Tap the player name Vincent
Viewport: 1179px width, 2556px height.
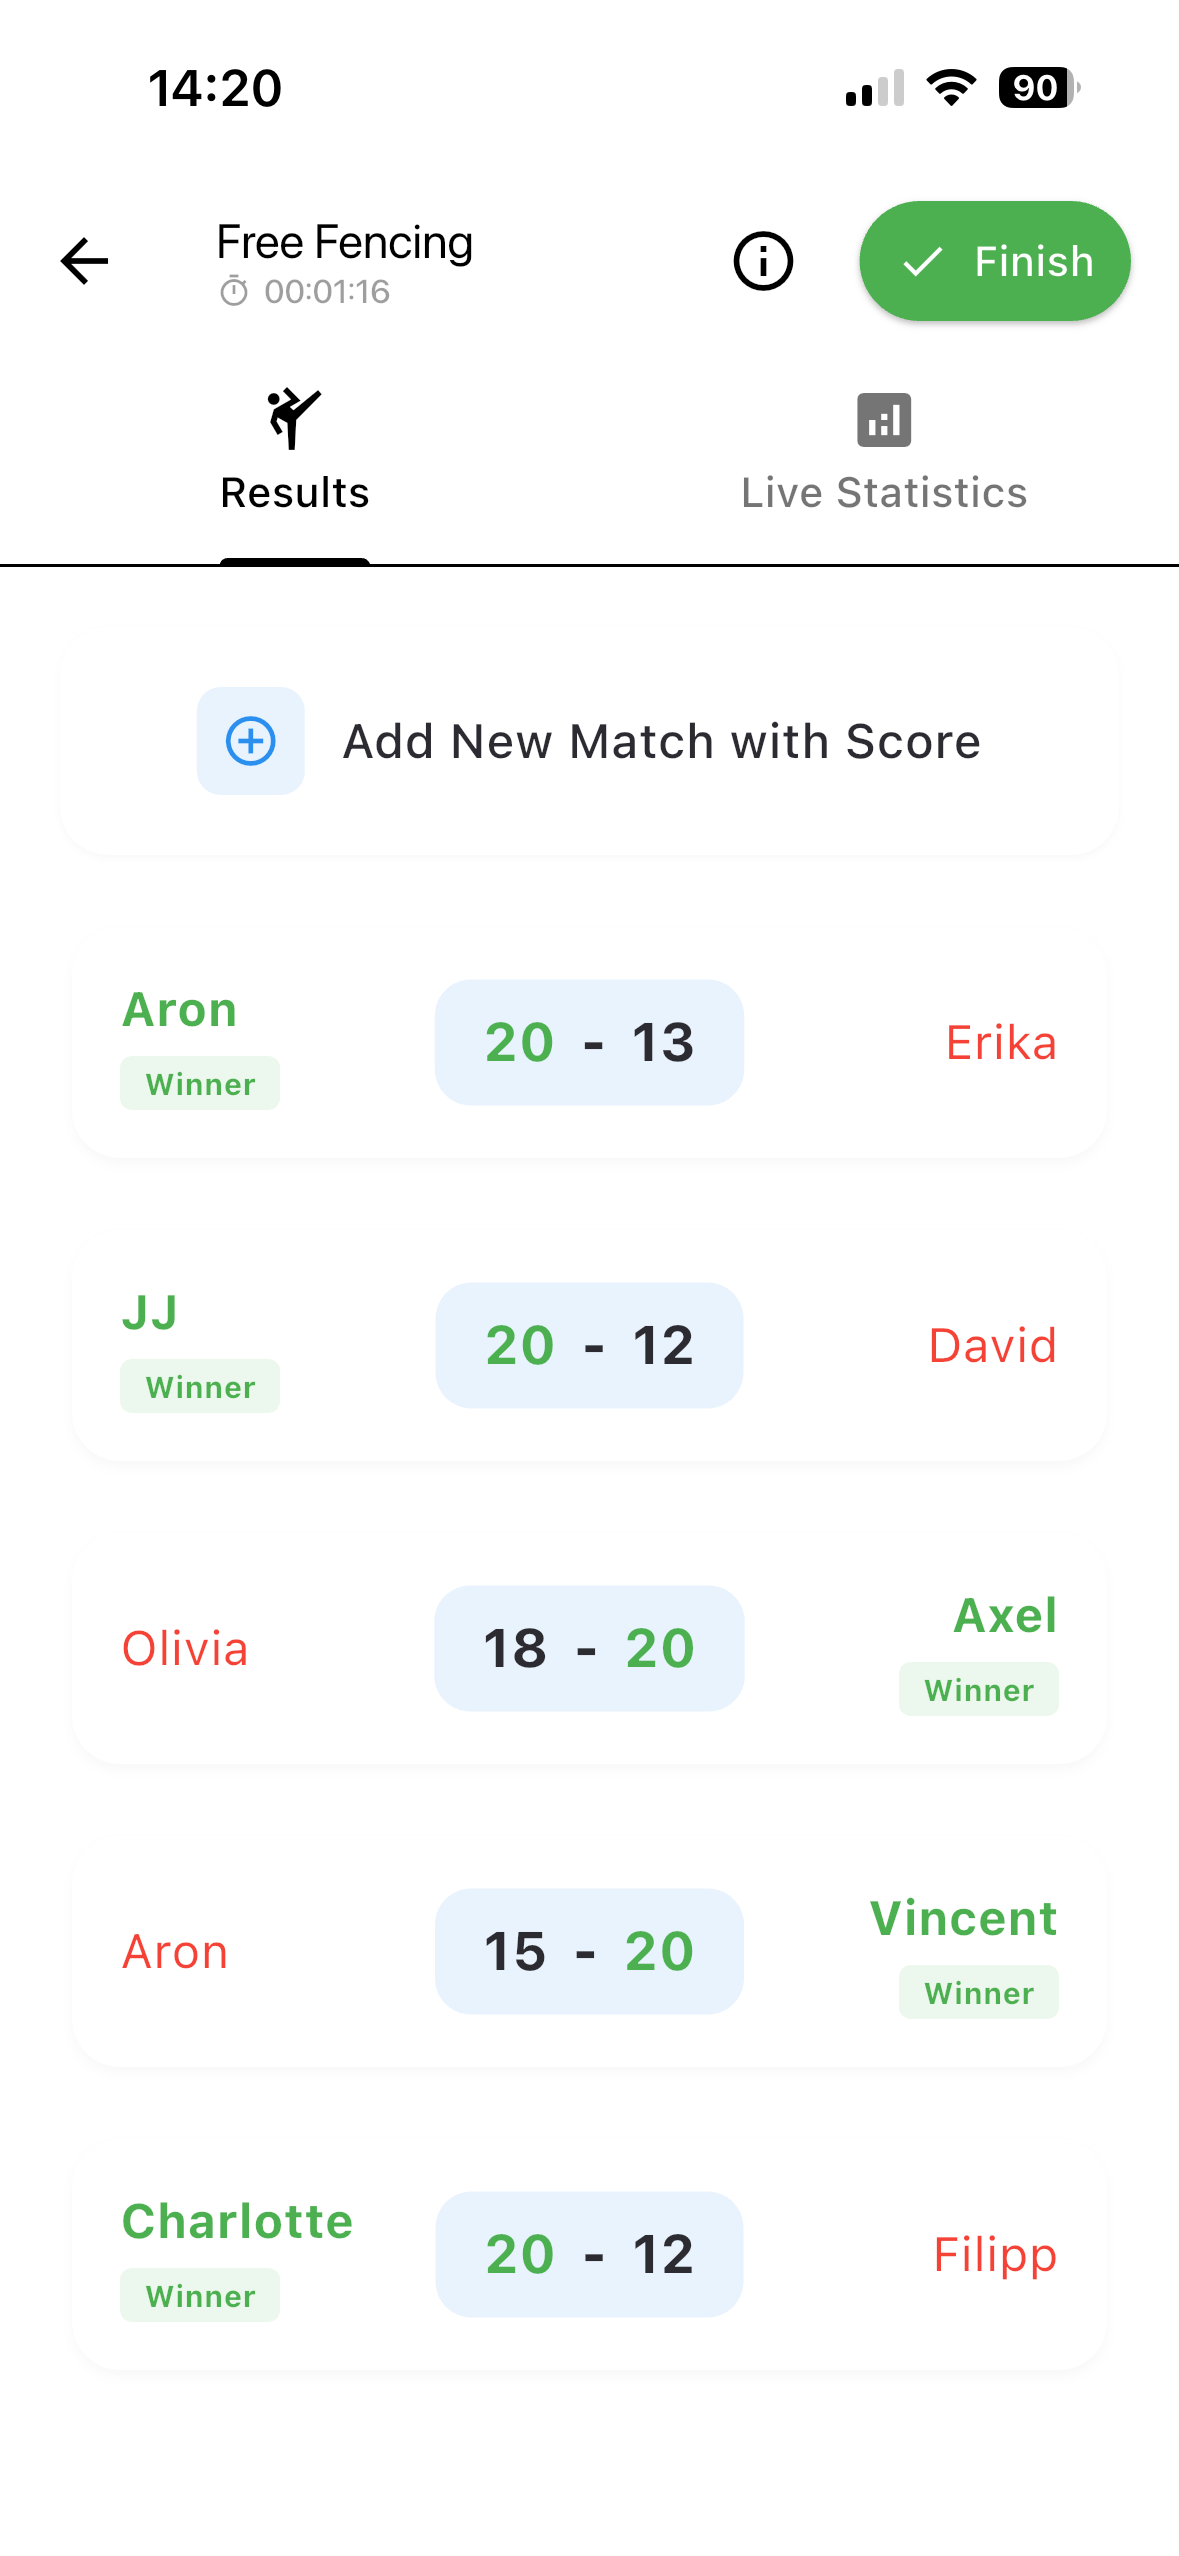(963, 1918)
